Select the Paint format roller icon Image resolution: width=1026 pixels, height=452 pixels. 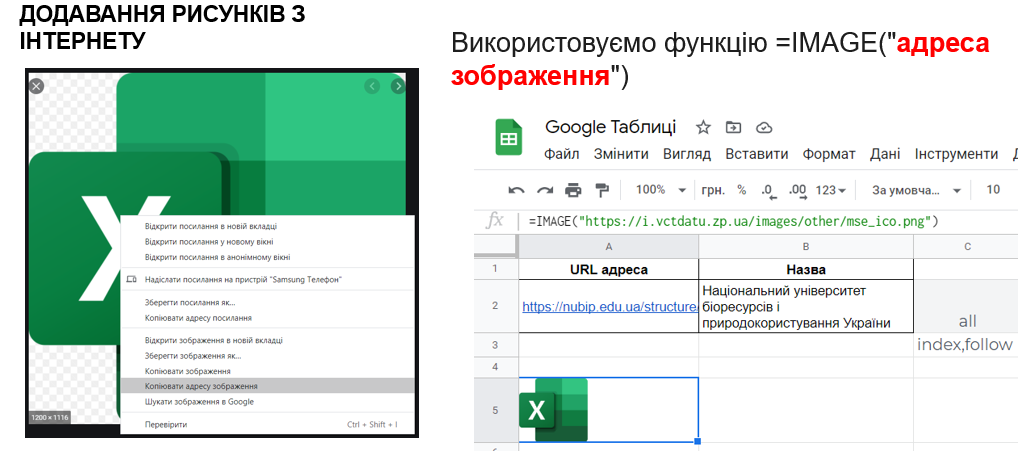tap(602, 190)
